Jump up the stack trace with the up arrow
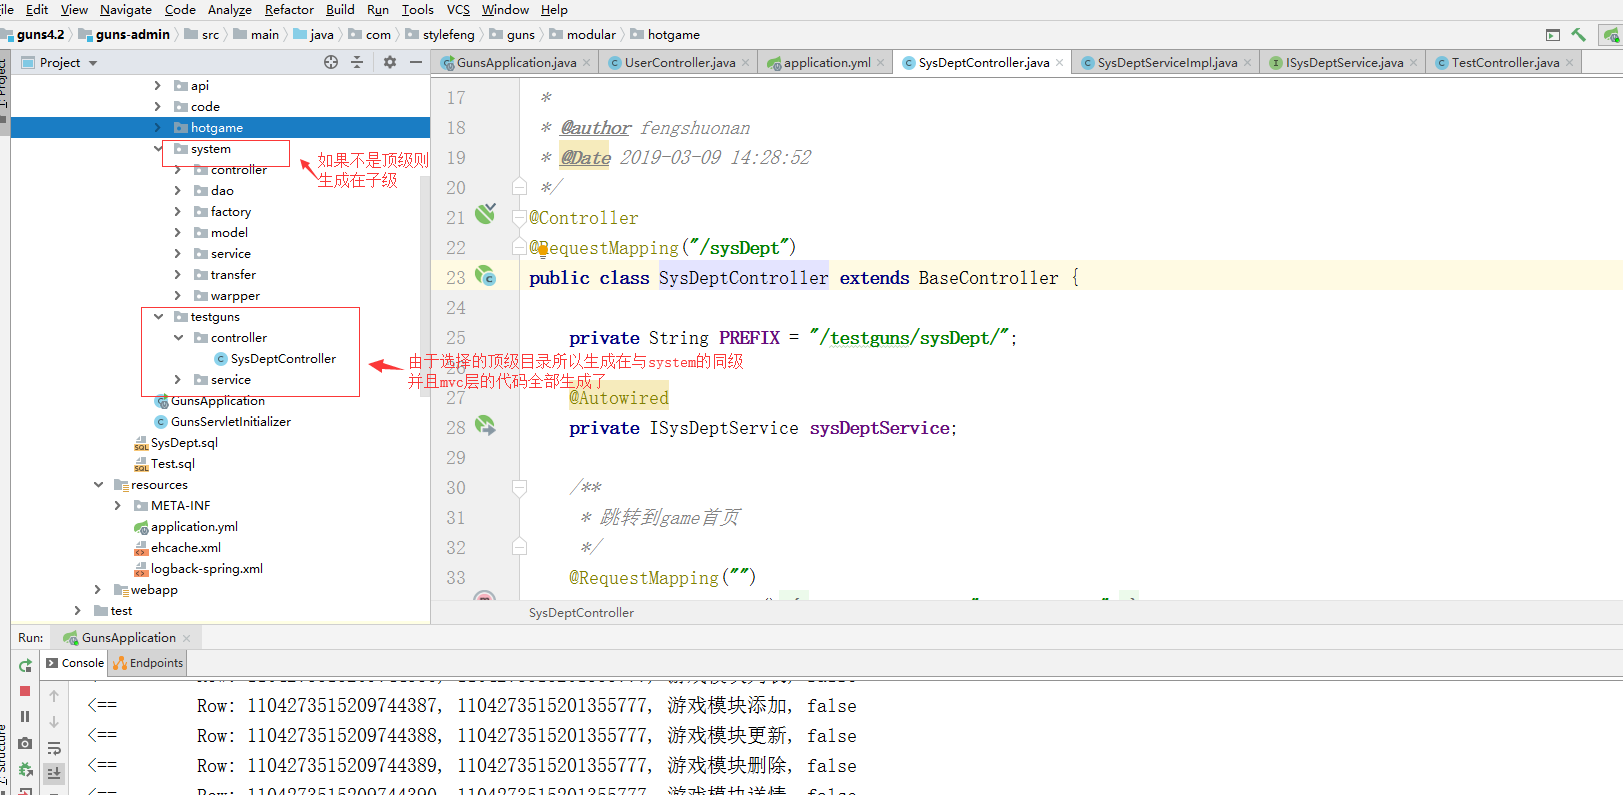The width and height of the screenshot is (1623, 795). click(x=54, y=696)
